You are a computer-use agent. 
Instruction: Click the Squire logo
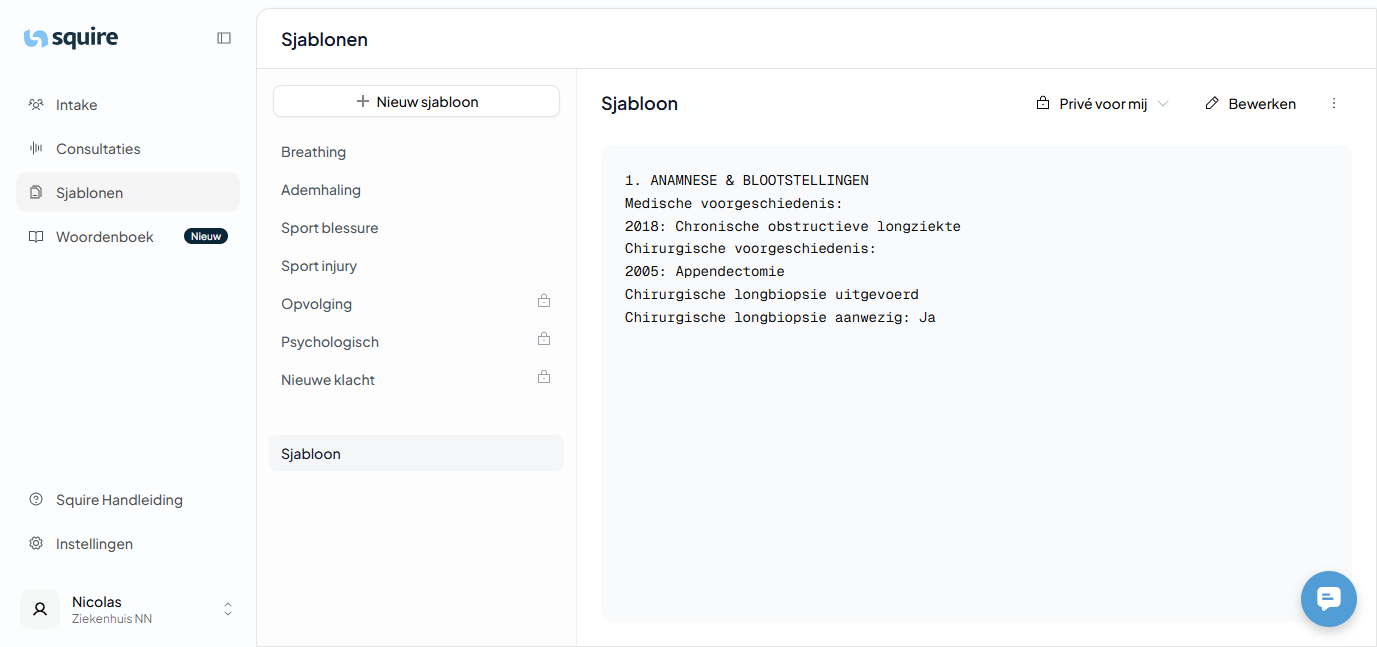coord(71,38)
